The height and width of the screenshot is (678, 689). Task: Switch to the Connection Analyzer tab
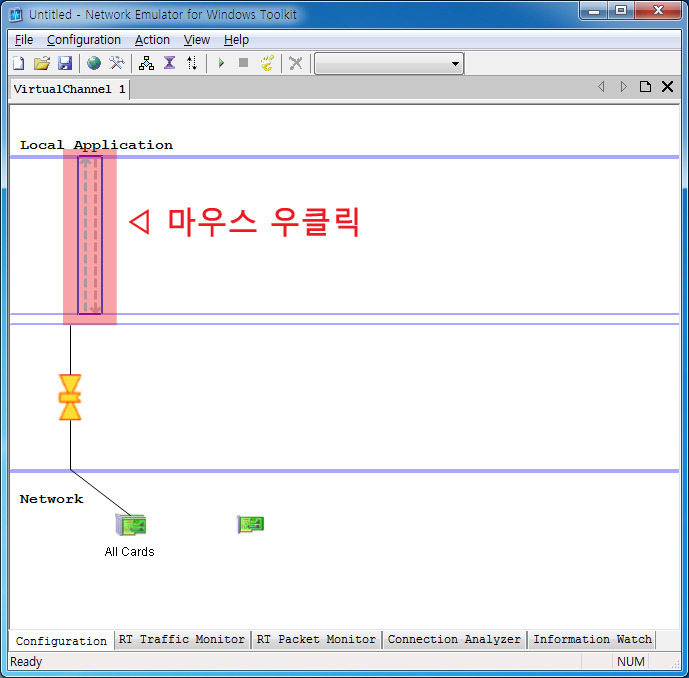point(454,639)
